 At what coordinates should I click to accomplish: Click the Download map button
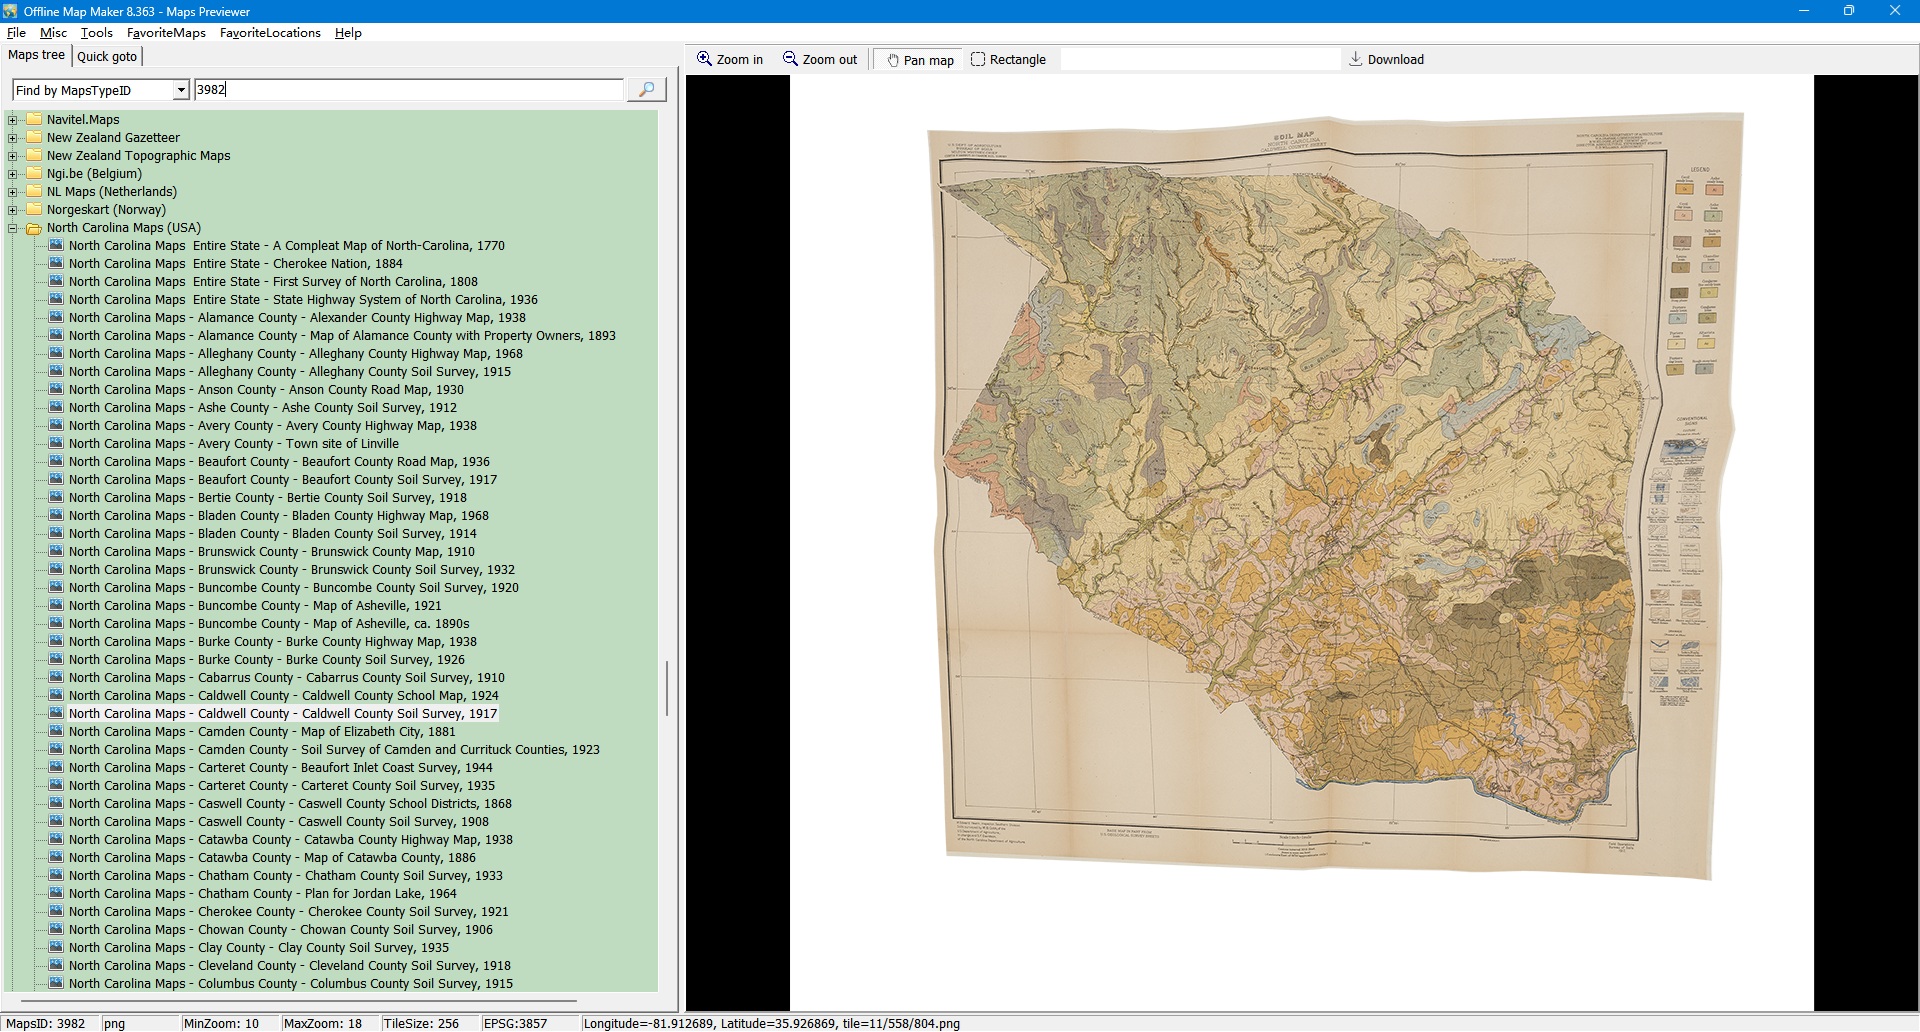[1386, 60]
